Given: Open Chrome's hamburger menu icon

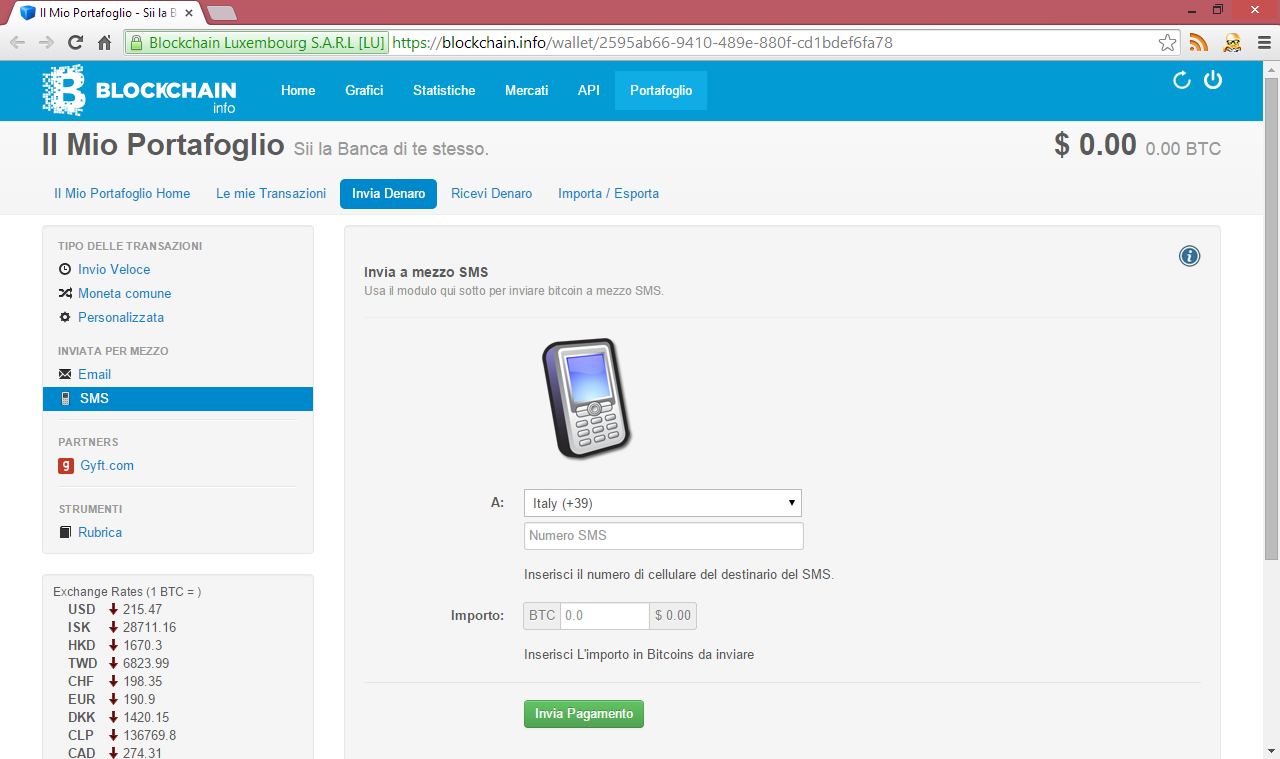Looking at the screenshot, I should coord(1264,43).
